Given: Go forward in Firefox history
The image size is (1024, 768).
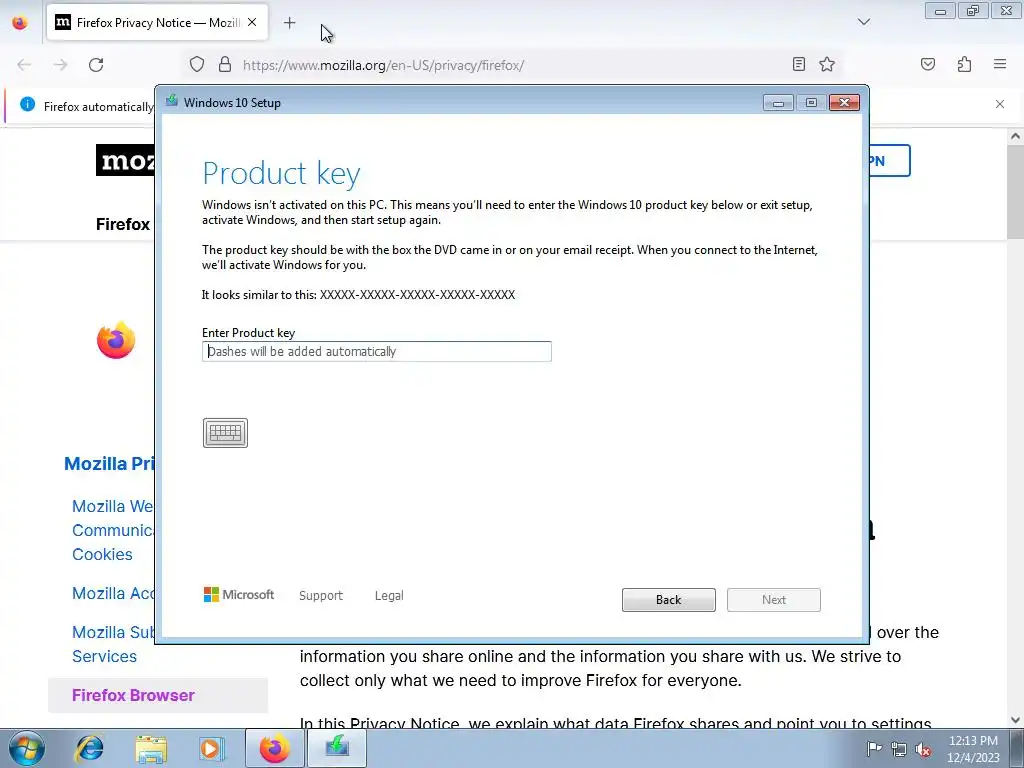Looking at the screenshot, I should 60,65.
